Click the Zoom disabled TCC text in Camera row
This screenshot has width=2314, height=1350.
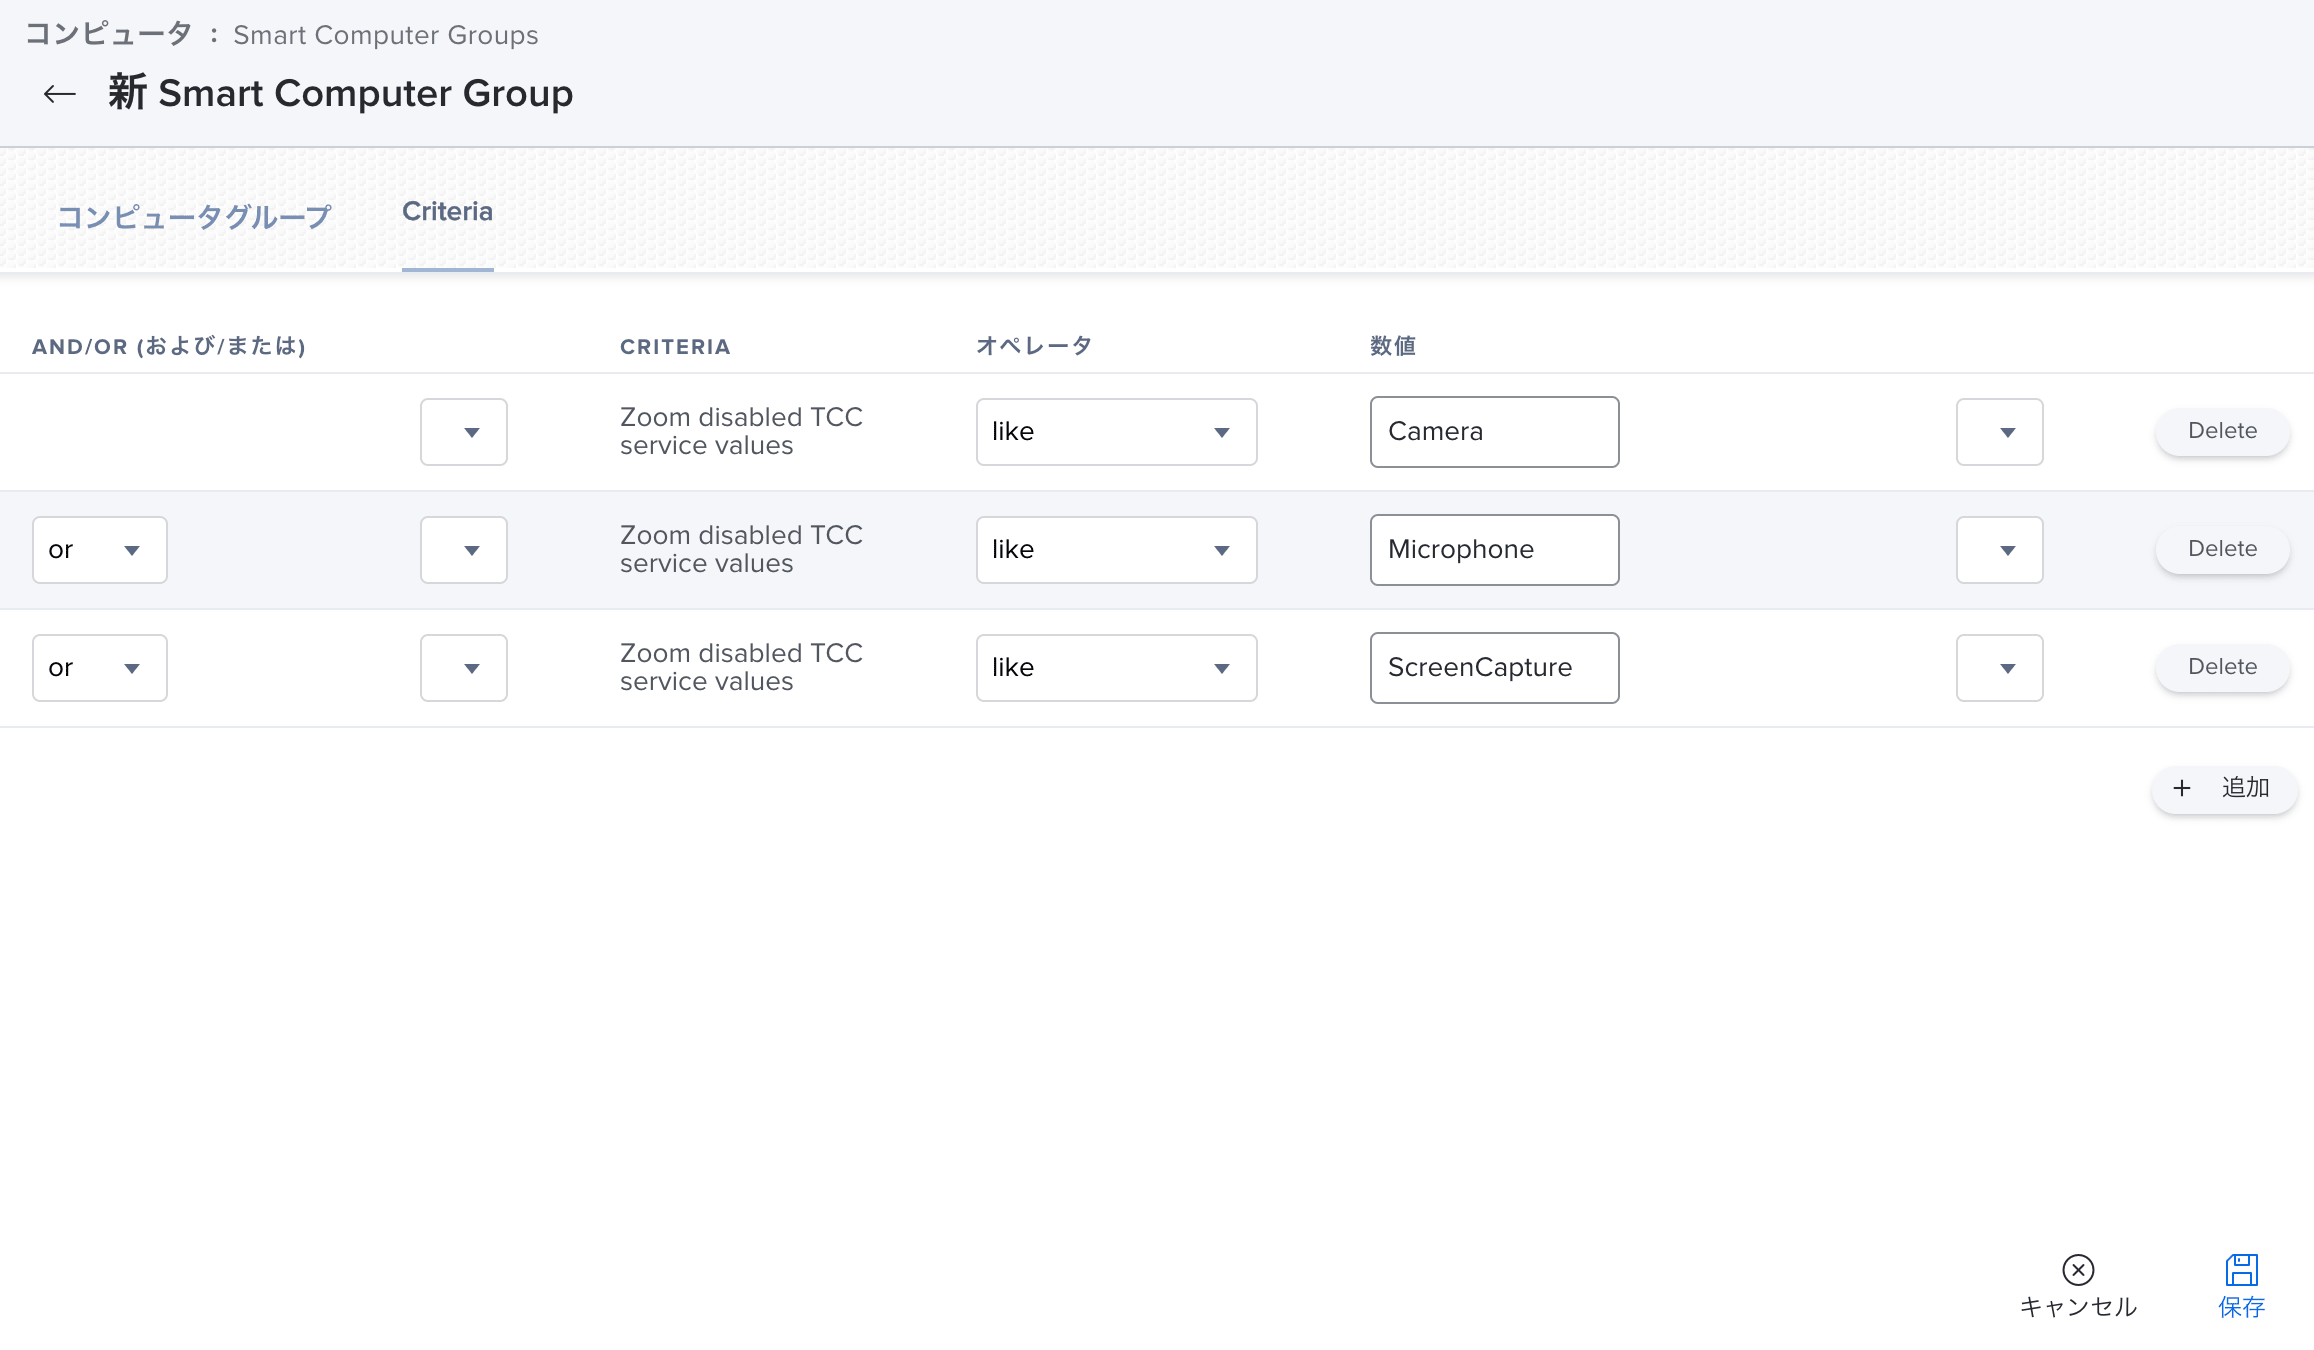pyautogui.click(x=741, y=431)
